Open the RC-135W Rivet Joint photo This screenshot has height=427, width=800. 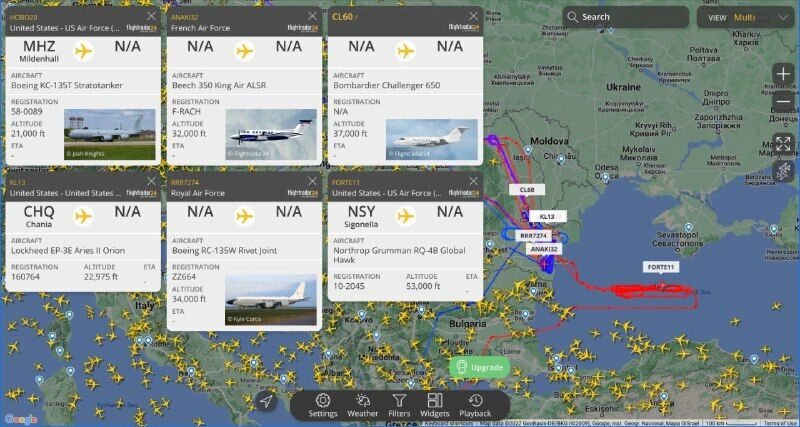click(x=271, y=299)
